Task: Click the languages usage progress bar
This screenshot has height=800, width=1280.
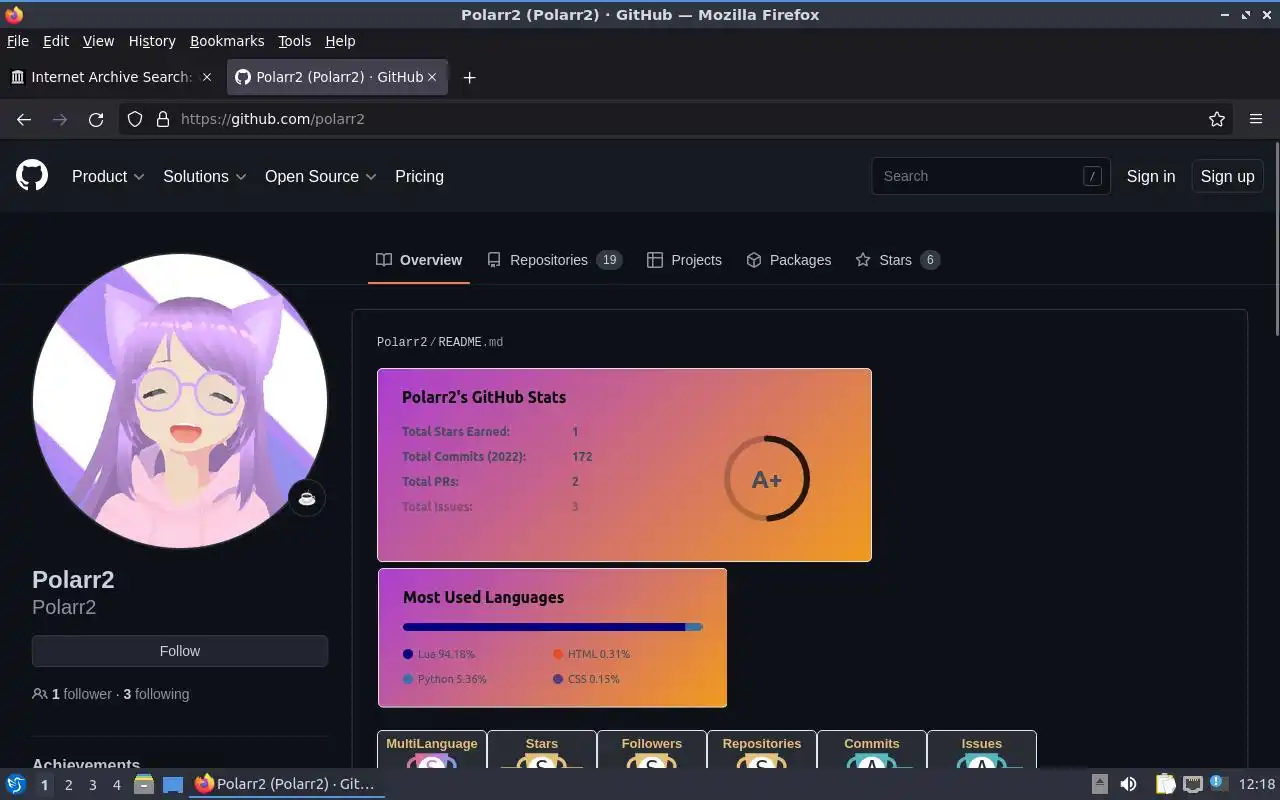Action: (553, 627)
